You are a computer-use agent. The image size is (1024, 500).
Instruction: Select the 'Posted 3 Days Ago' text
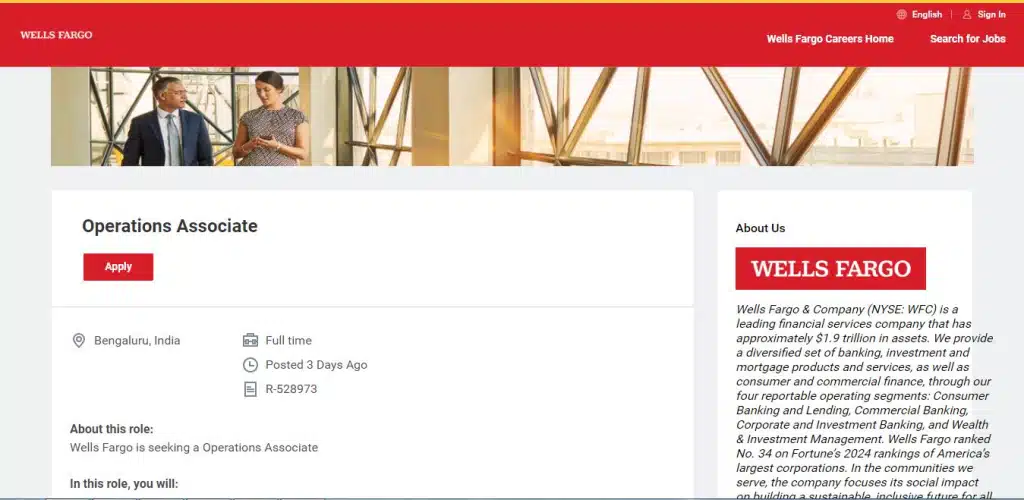(316, 365)
